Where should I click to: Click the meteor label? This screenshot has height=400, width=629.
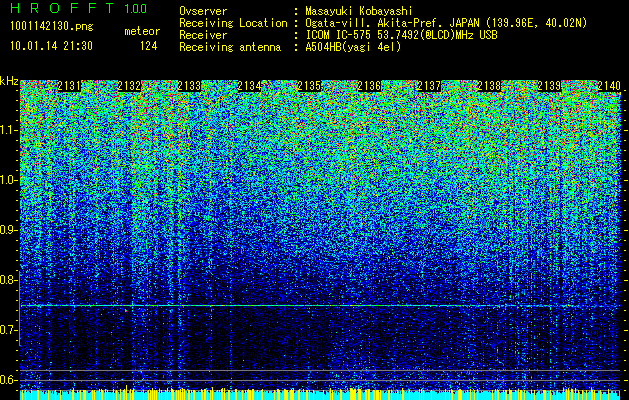pyautogui.click(x=142, y=31)
